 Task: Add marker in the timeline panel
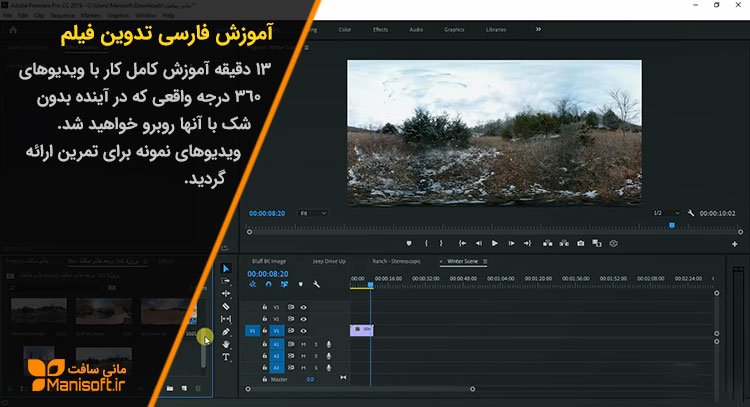[300, 285]
